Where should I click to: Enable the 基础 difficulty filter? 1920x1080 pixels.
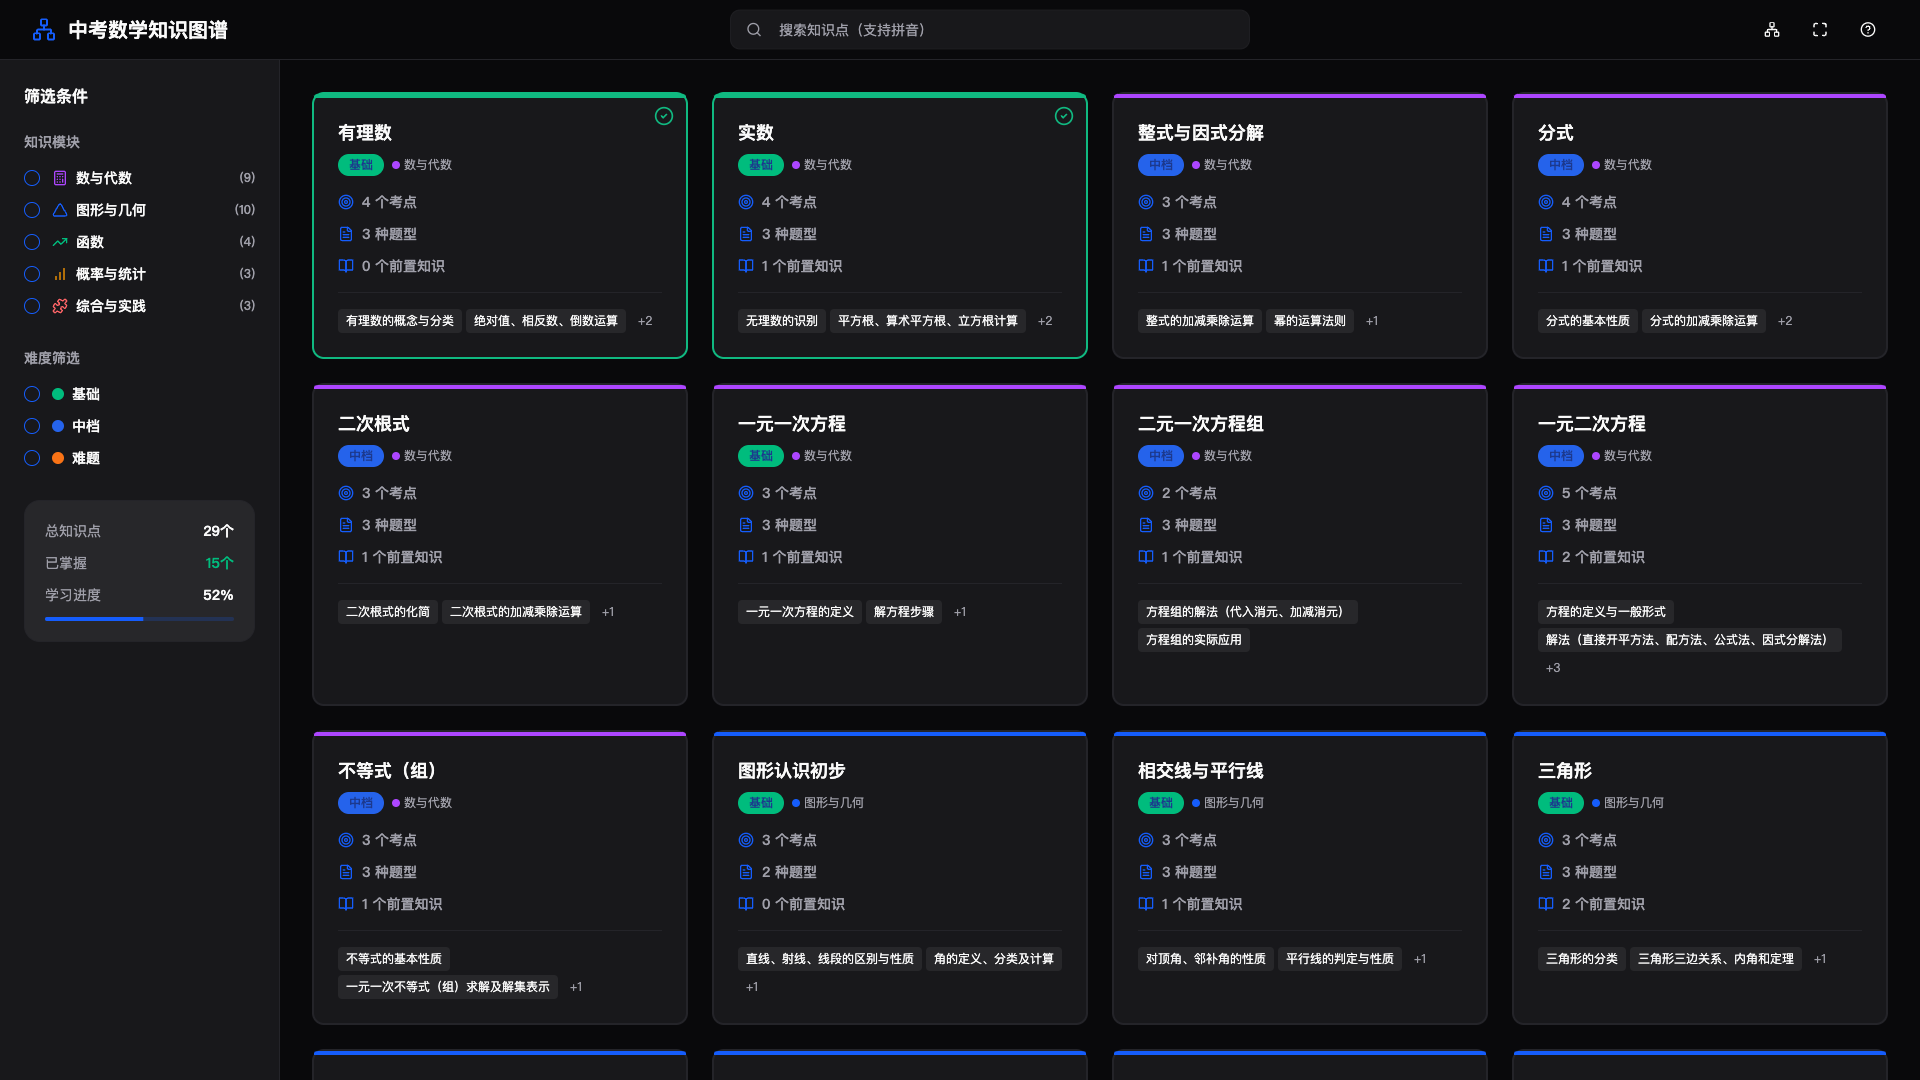(x=31, y=394)
